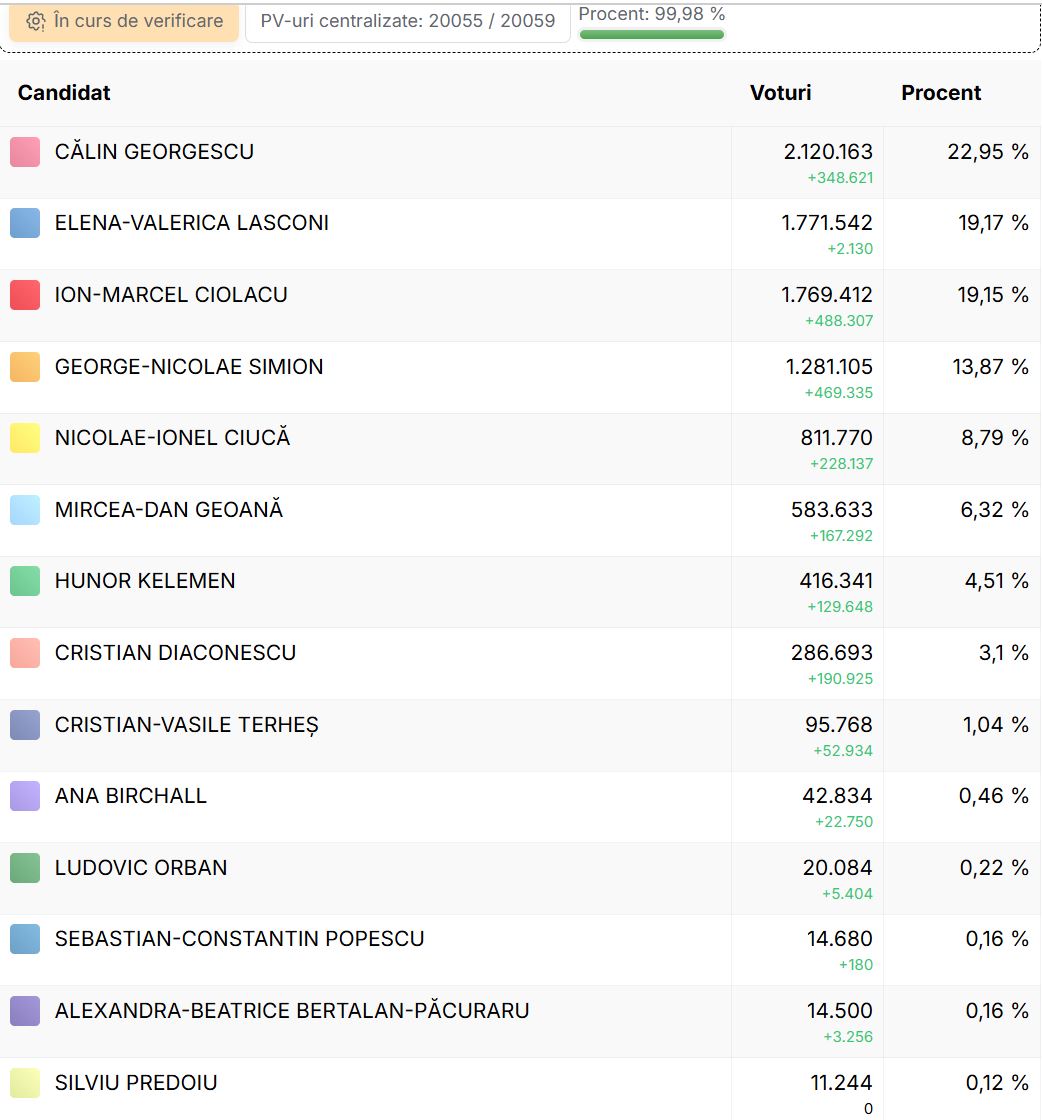This screenshot has width=1042, height=1120.
Task: Sort by the Candidat column header
Action: pos(64,93)
